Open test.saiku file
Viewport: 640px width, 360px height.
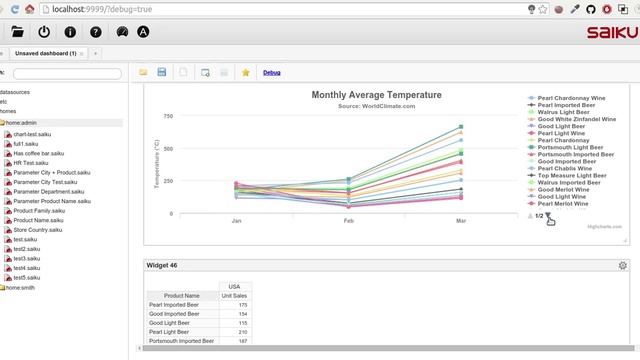25,239
